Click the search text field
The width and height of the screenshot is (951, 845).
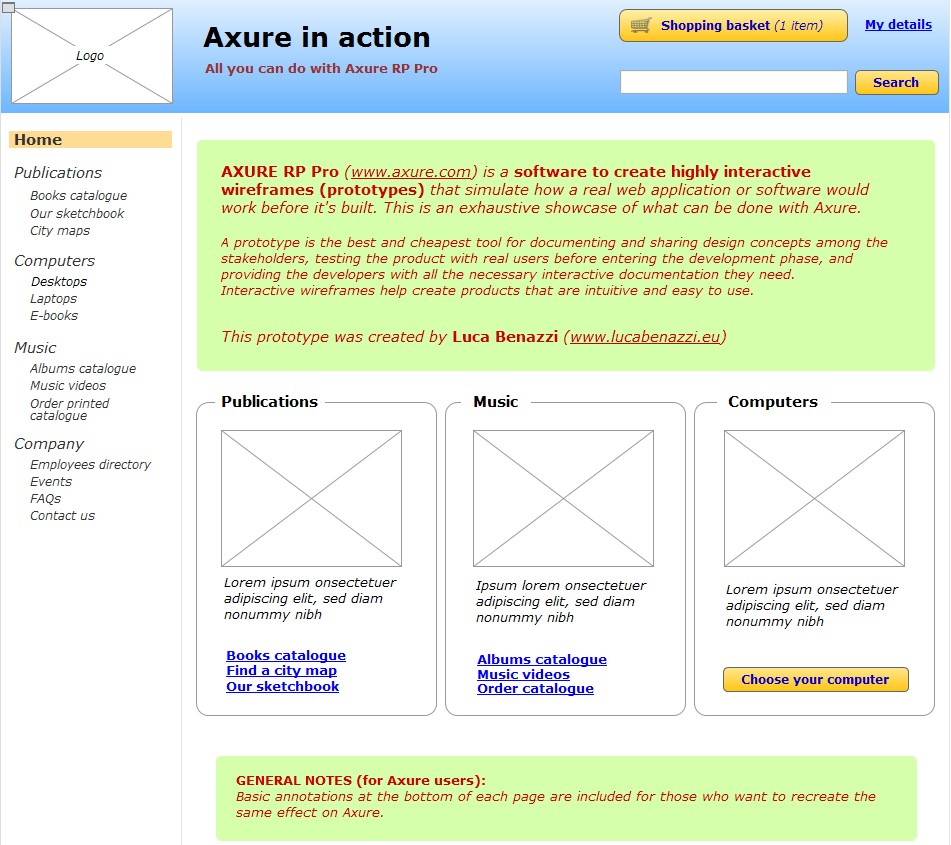click(733, 82)
